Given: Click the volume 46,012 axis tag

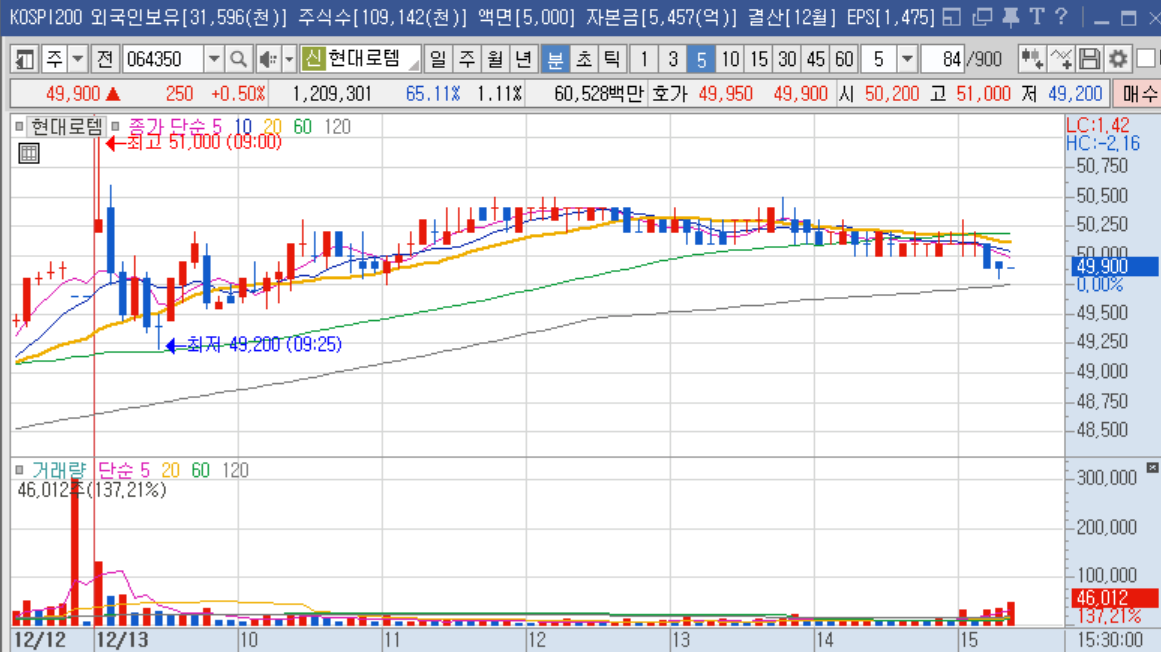Looking at the screenshot, I should 1114,598.
